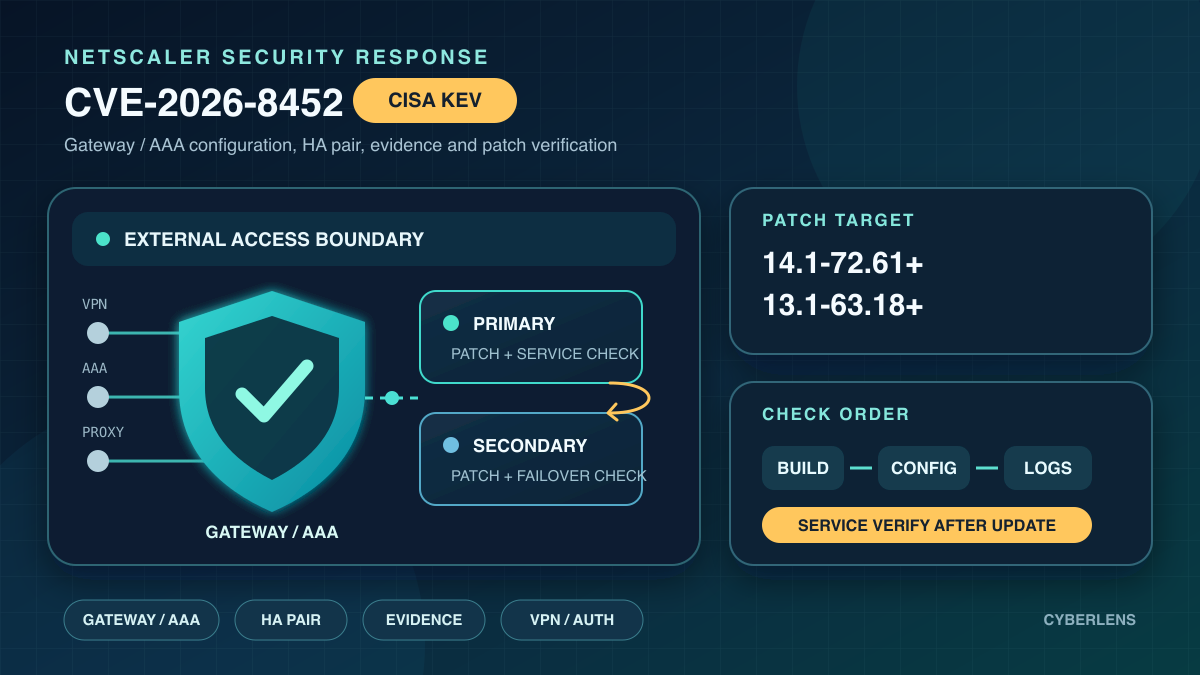The image size is (1200, 675).
Task: Click the PATCH TARGET heading
Action: [x=838, y=220]
